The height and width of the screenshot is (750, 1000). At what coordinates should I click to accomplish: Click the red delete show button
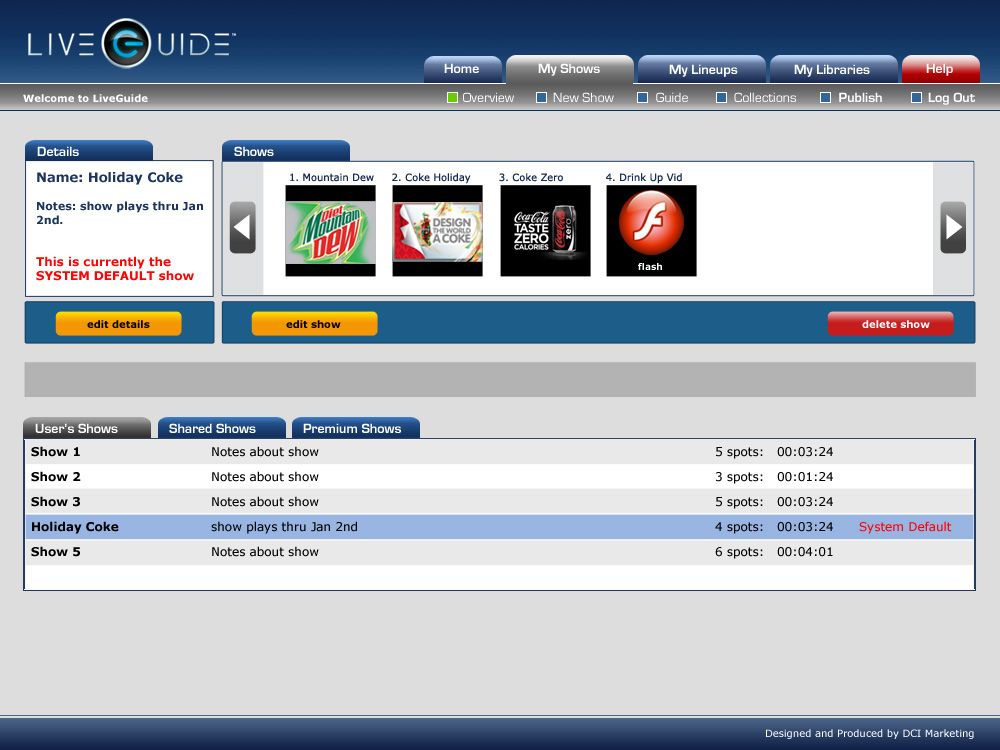890,324
